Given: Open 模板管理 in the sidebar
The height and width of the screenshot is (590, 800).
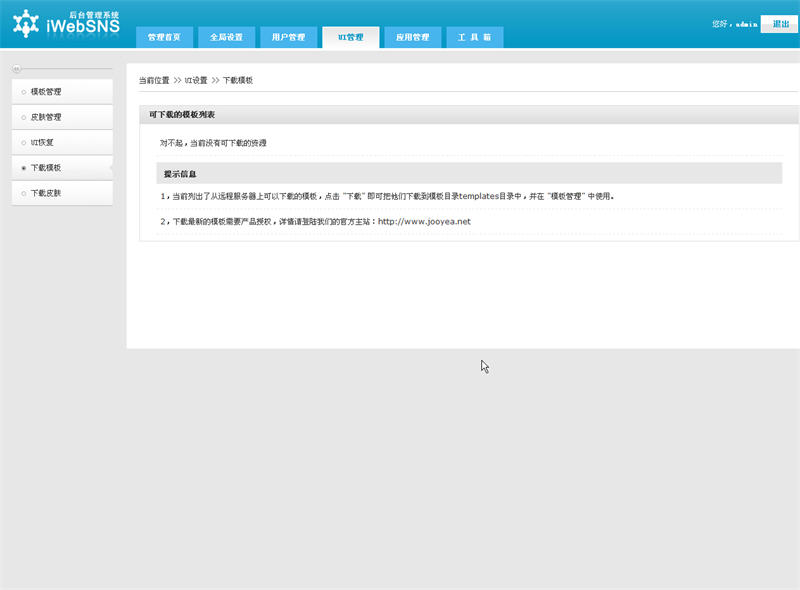Looking at the screenshot, I should (x=62, y=92).
